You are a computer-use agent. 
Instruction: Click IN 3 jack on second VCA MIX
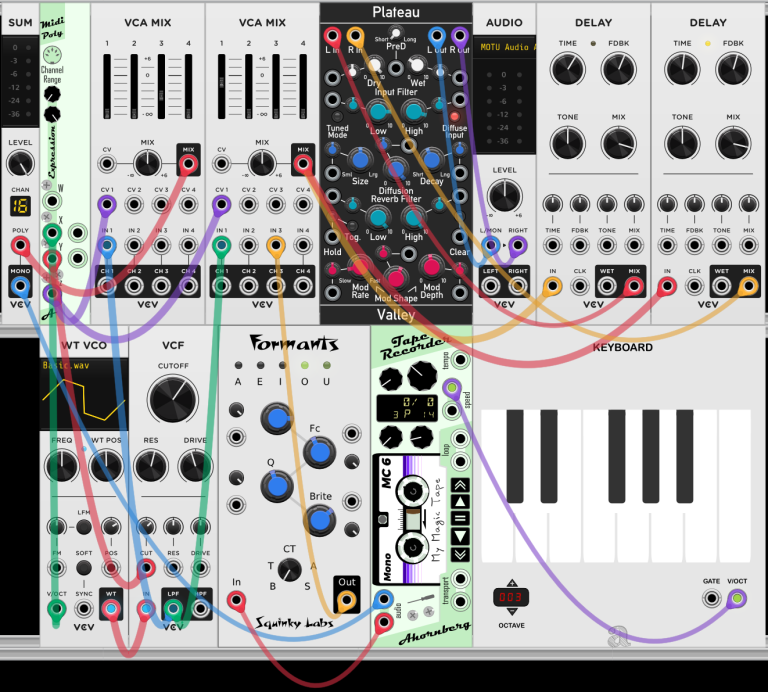pyautogui.click(x=276, y=245)
